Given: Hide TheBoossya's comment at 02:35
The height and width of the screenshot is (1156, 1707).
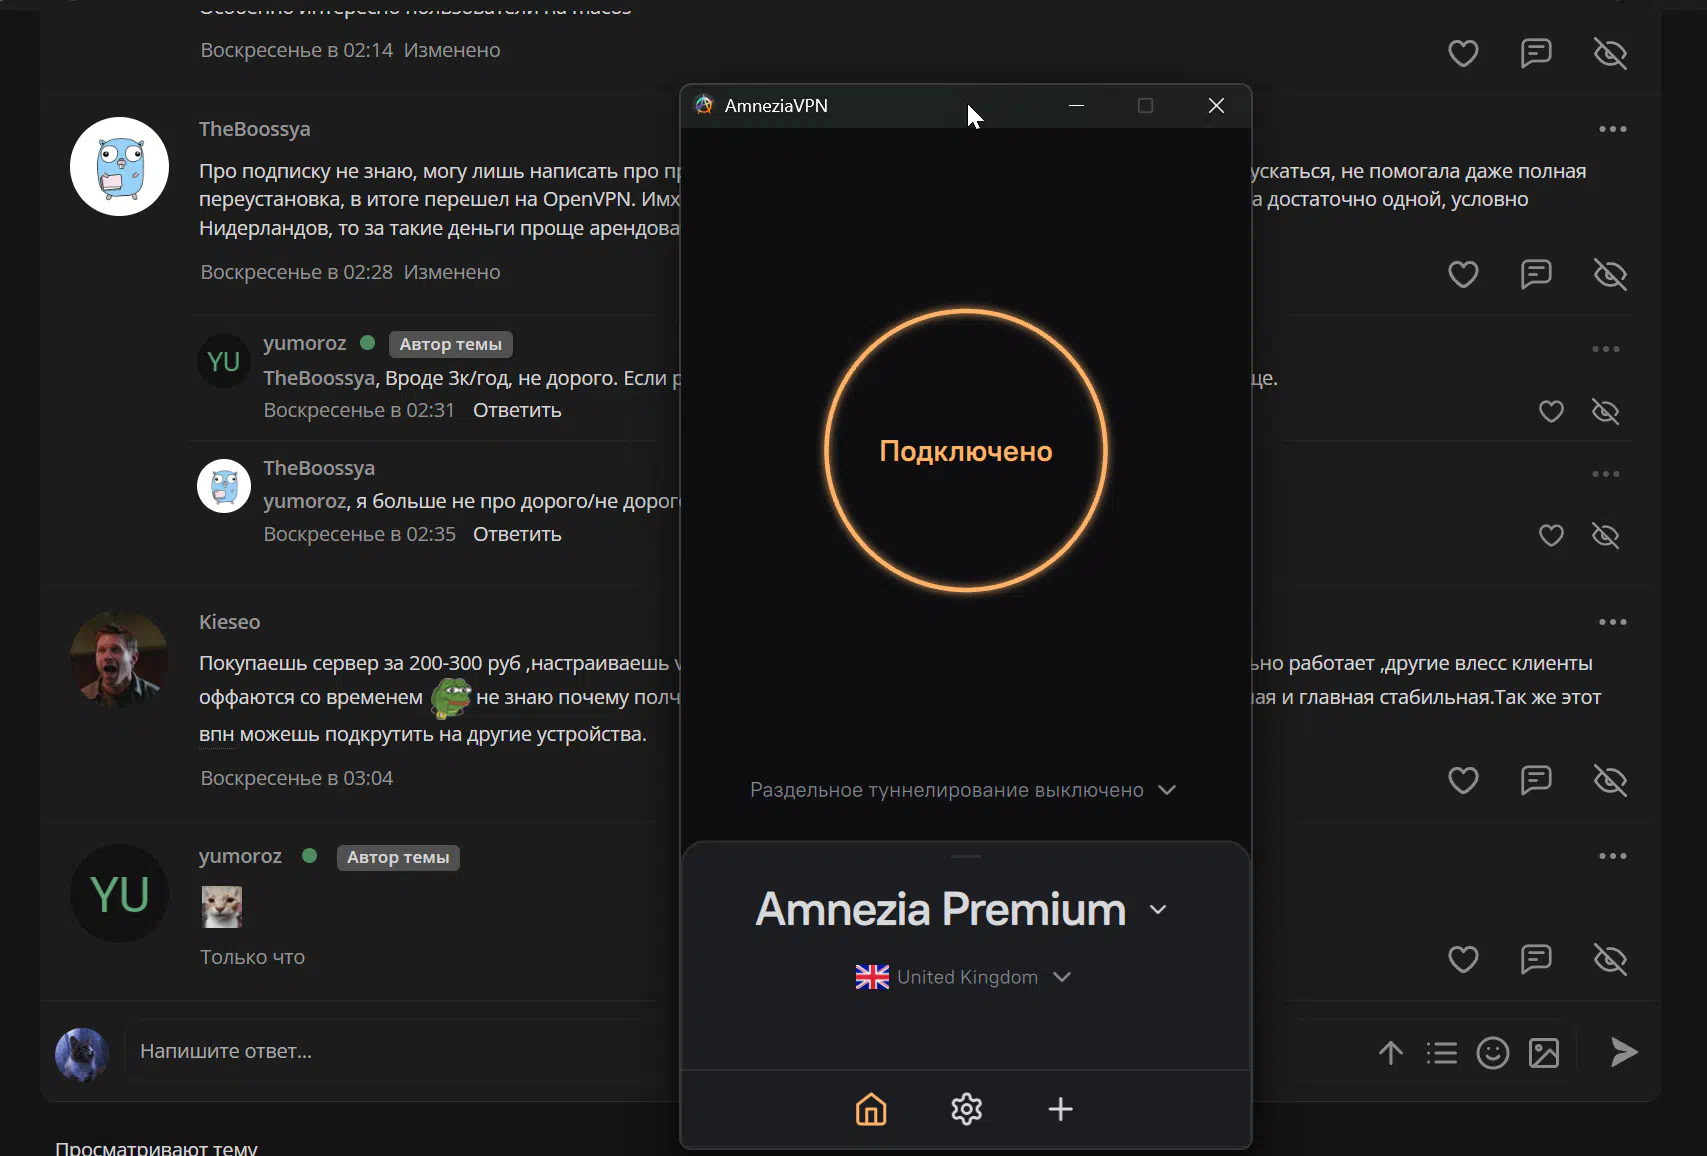Looking at the screenshot, I should [x=1605, y=535].
